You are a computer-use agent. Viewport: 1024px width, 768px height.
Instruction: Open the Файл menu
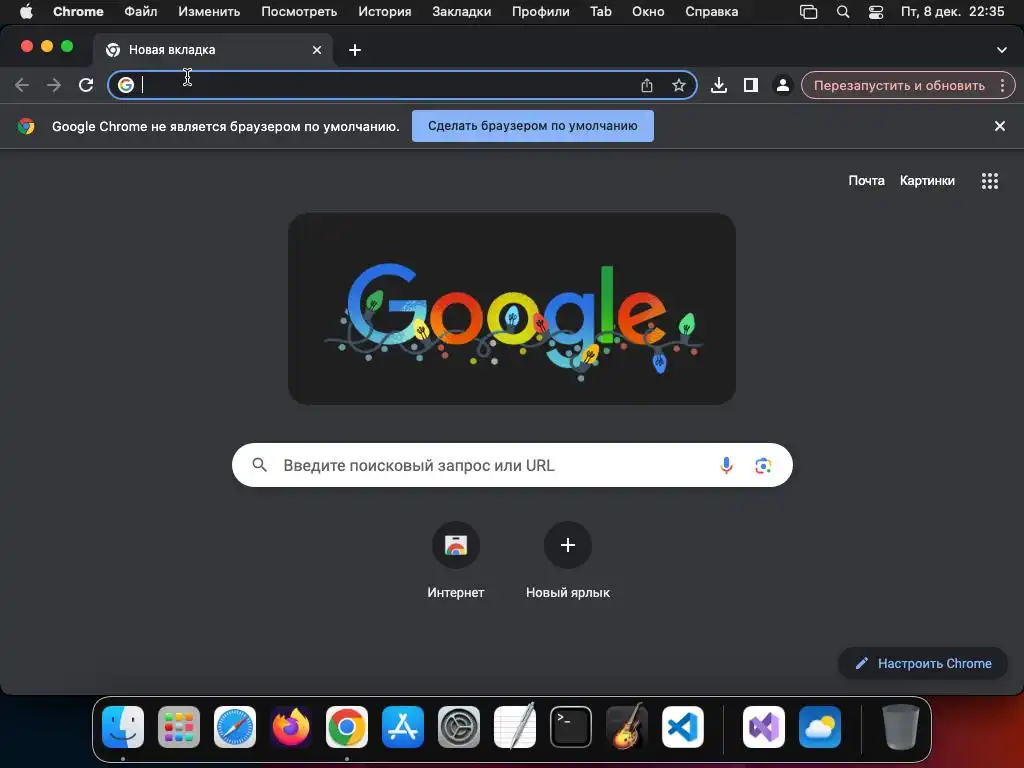coord(140,12)
